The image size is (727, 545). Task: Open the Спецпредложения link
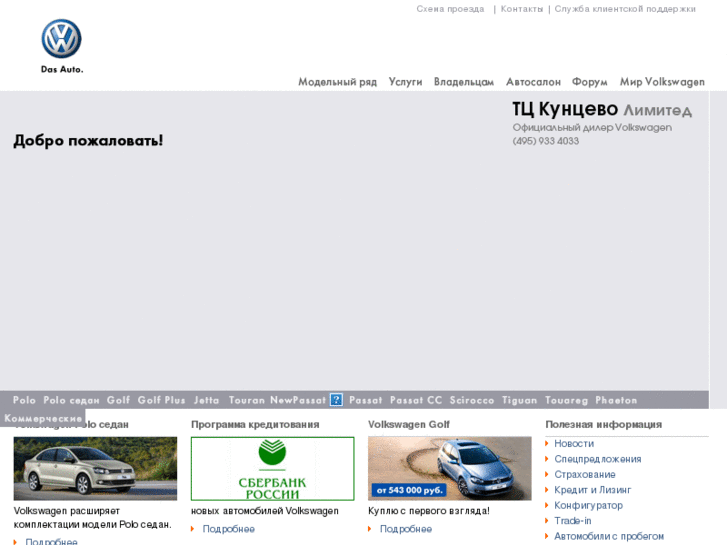point(598,459)
